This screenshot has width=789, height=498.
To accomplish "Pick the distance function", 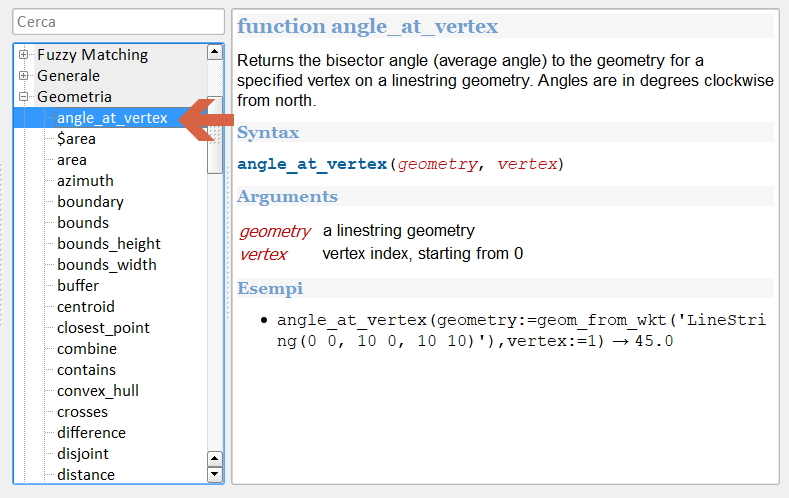I will coord(85,475).
